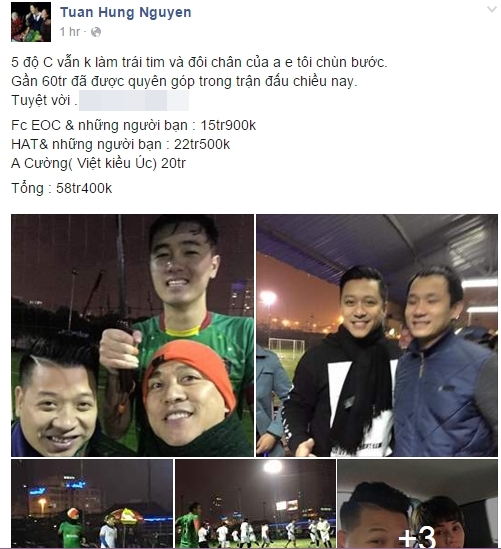
Task: Click the public globe privacy icon
Action: pos(96,32)
